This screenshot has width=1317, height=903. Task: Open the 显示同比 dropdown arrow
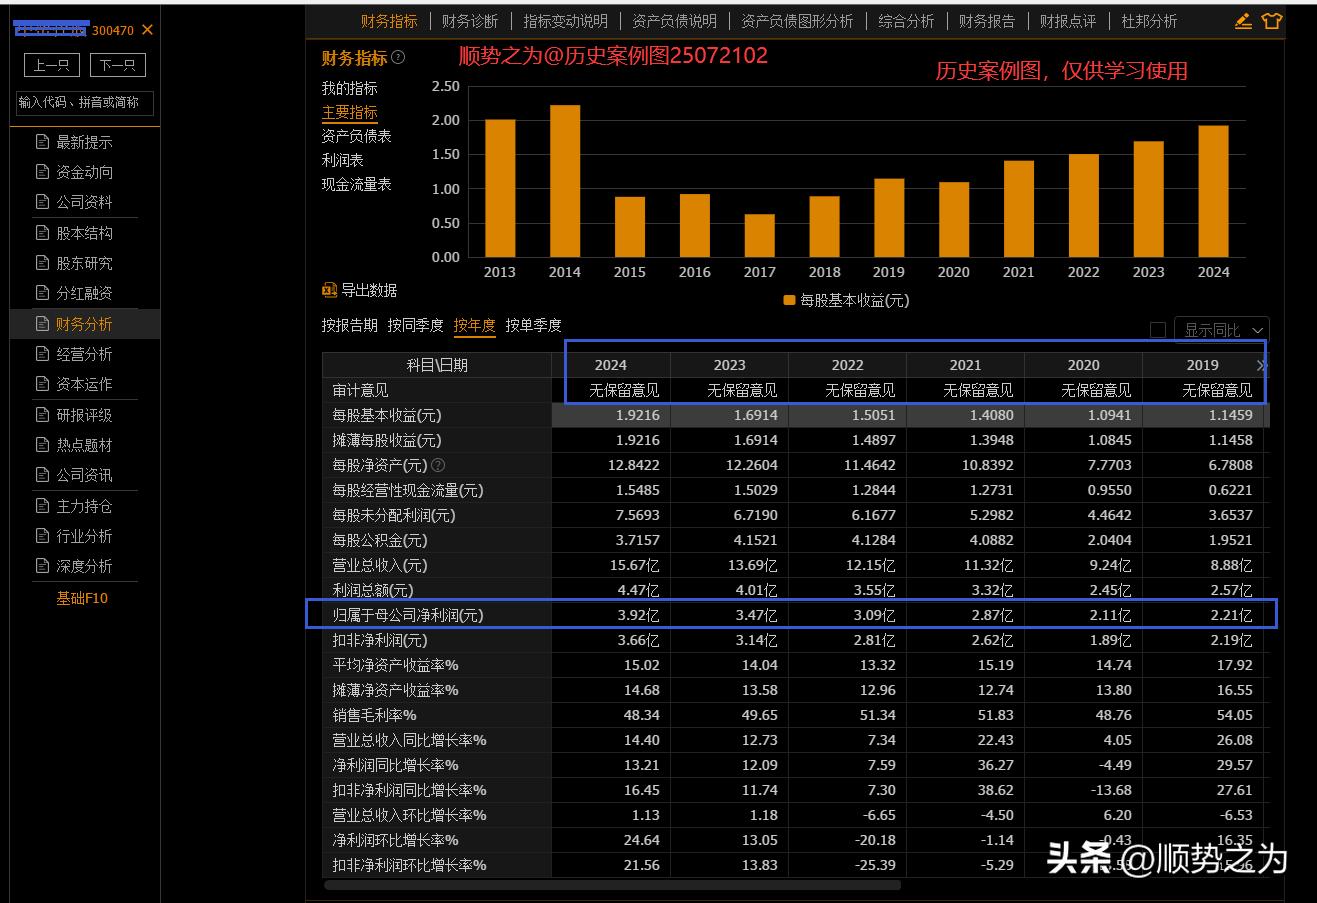click(1256, 330)
